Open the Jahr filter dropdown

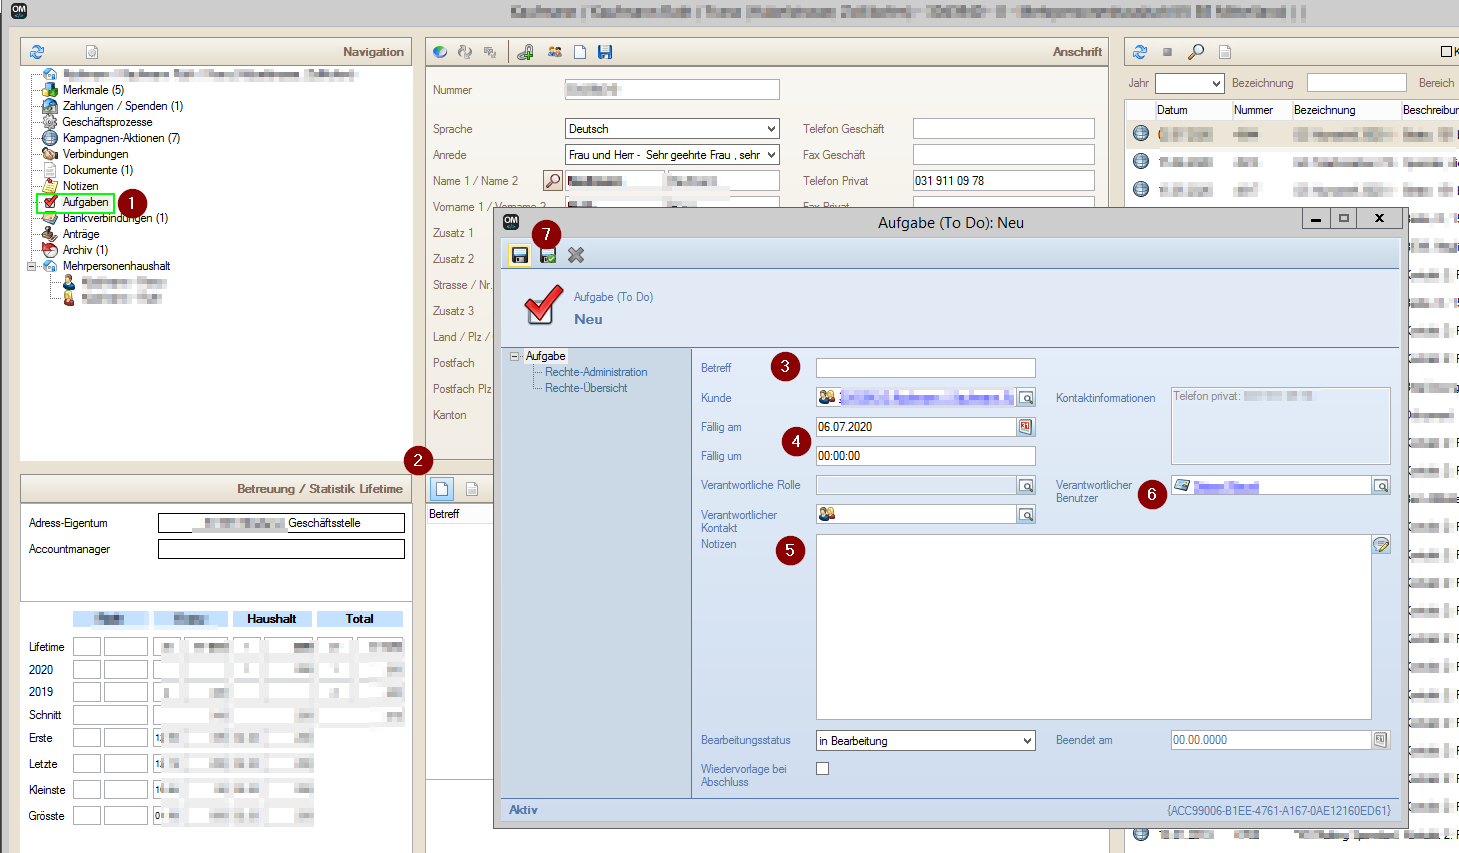click(x=1216, y=84)
